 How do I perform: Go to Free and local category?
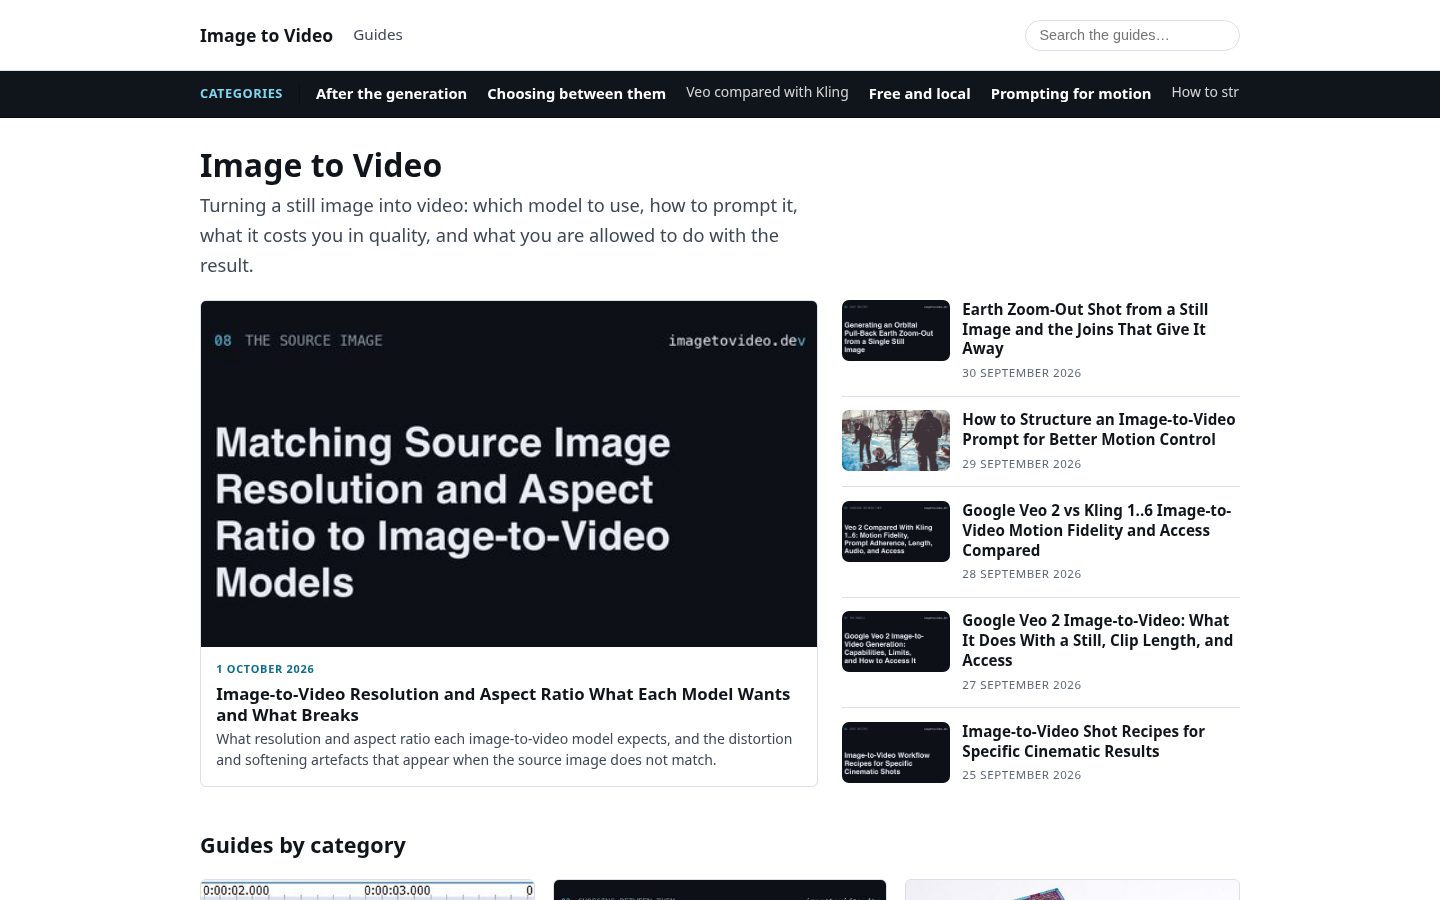point(919,94)
